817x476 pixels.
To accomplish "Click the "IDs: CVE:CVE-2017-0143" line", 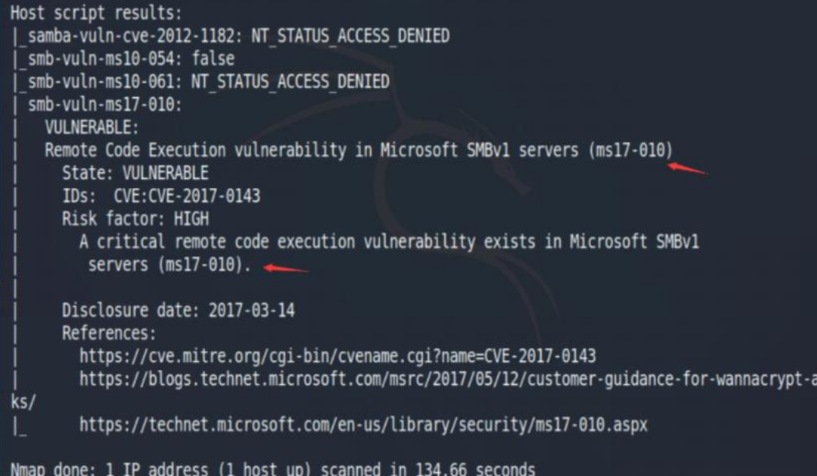I will (161, 196).
